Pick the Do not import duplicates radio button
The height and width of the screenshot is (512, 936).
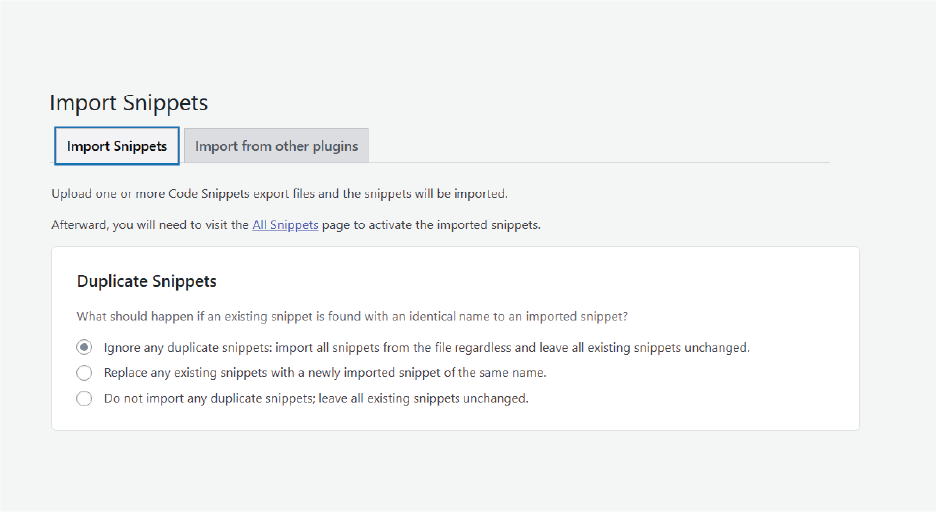pos(84,398)
